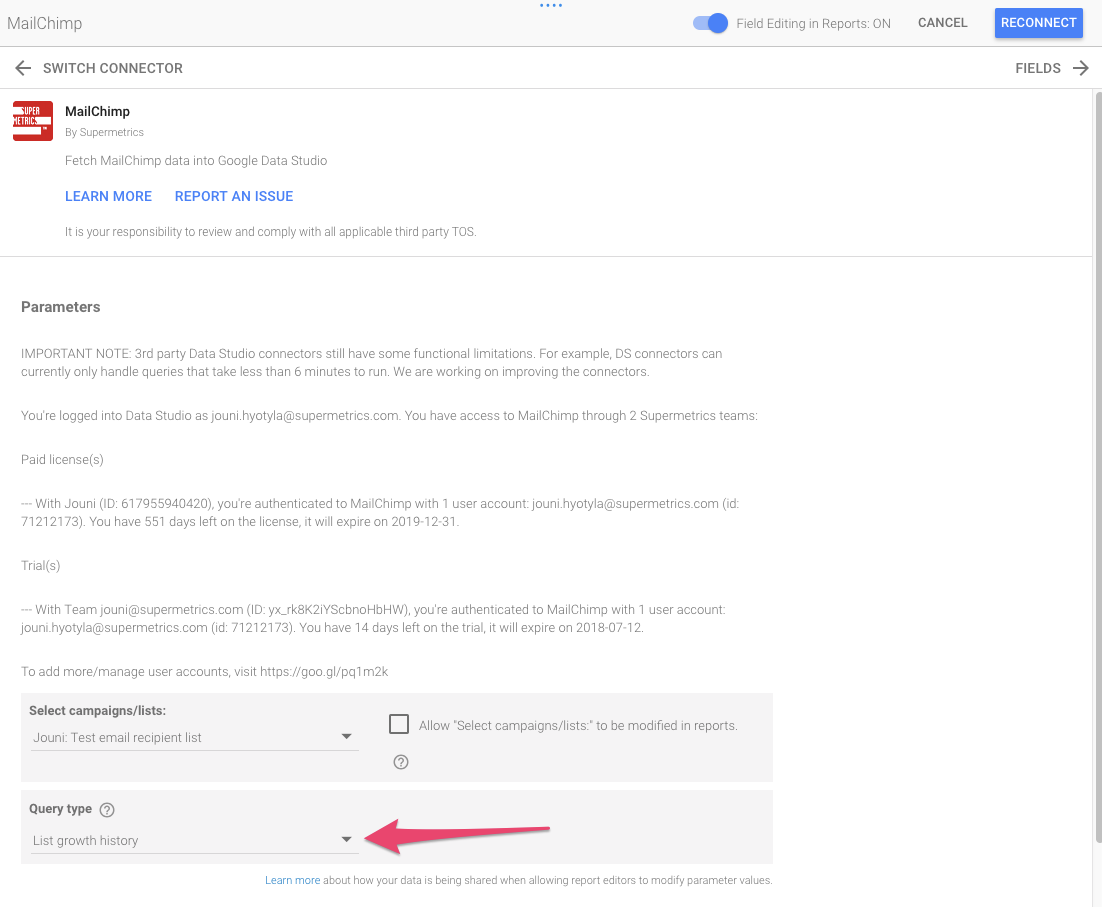The height and width of the screenshot is (907, 1102).
Task: Click the 'Paid license(s)' text
Action: pyautogui.click(x=63, y=459)
